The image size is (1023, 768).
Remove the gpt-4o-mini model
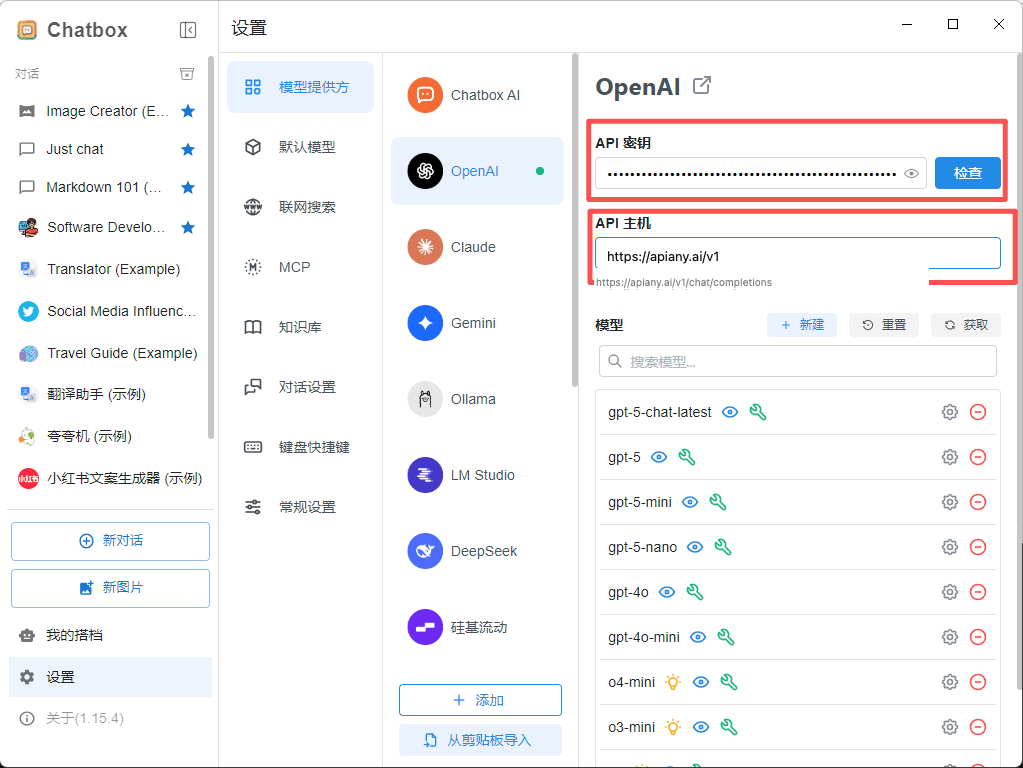point(978,637)
